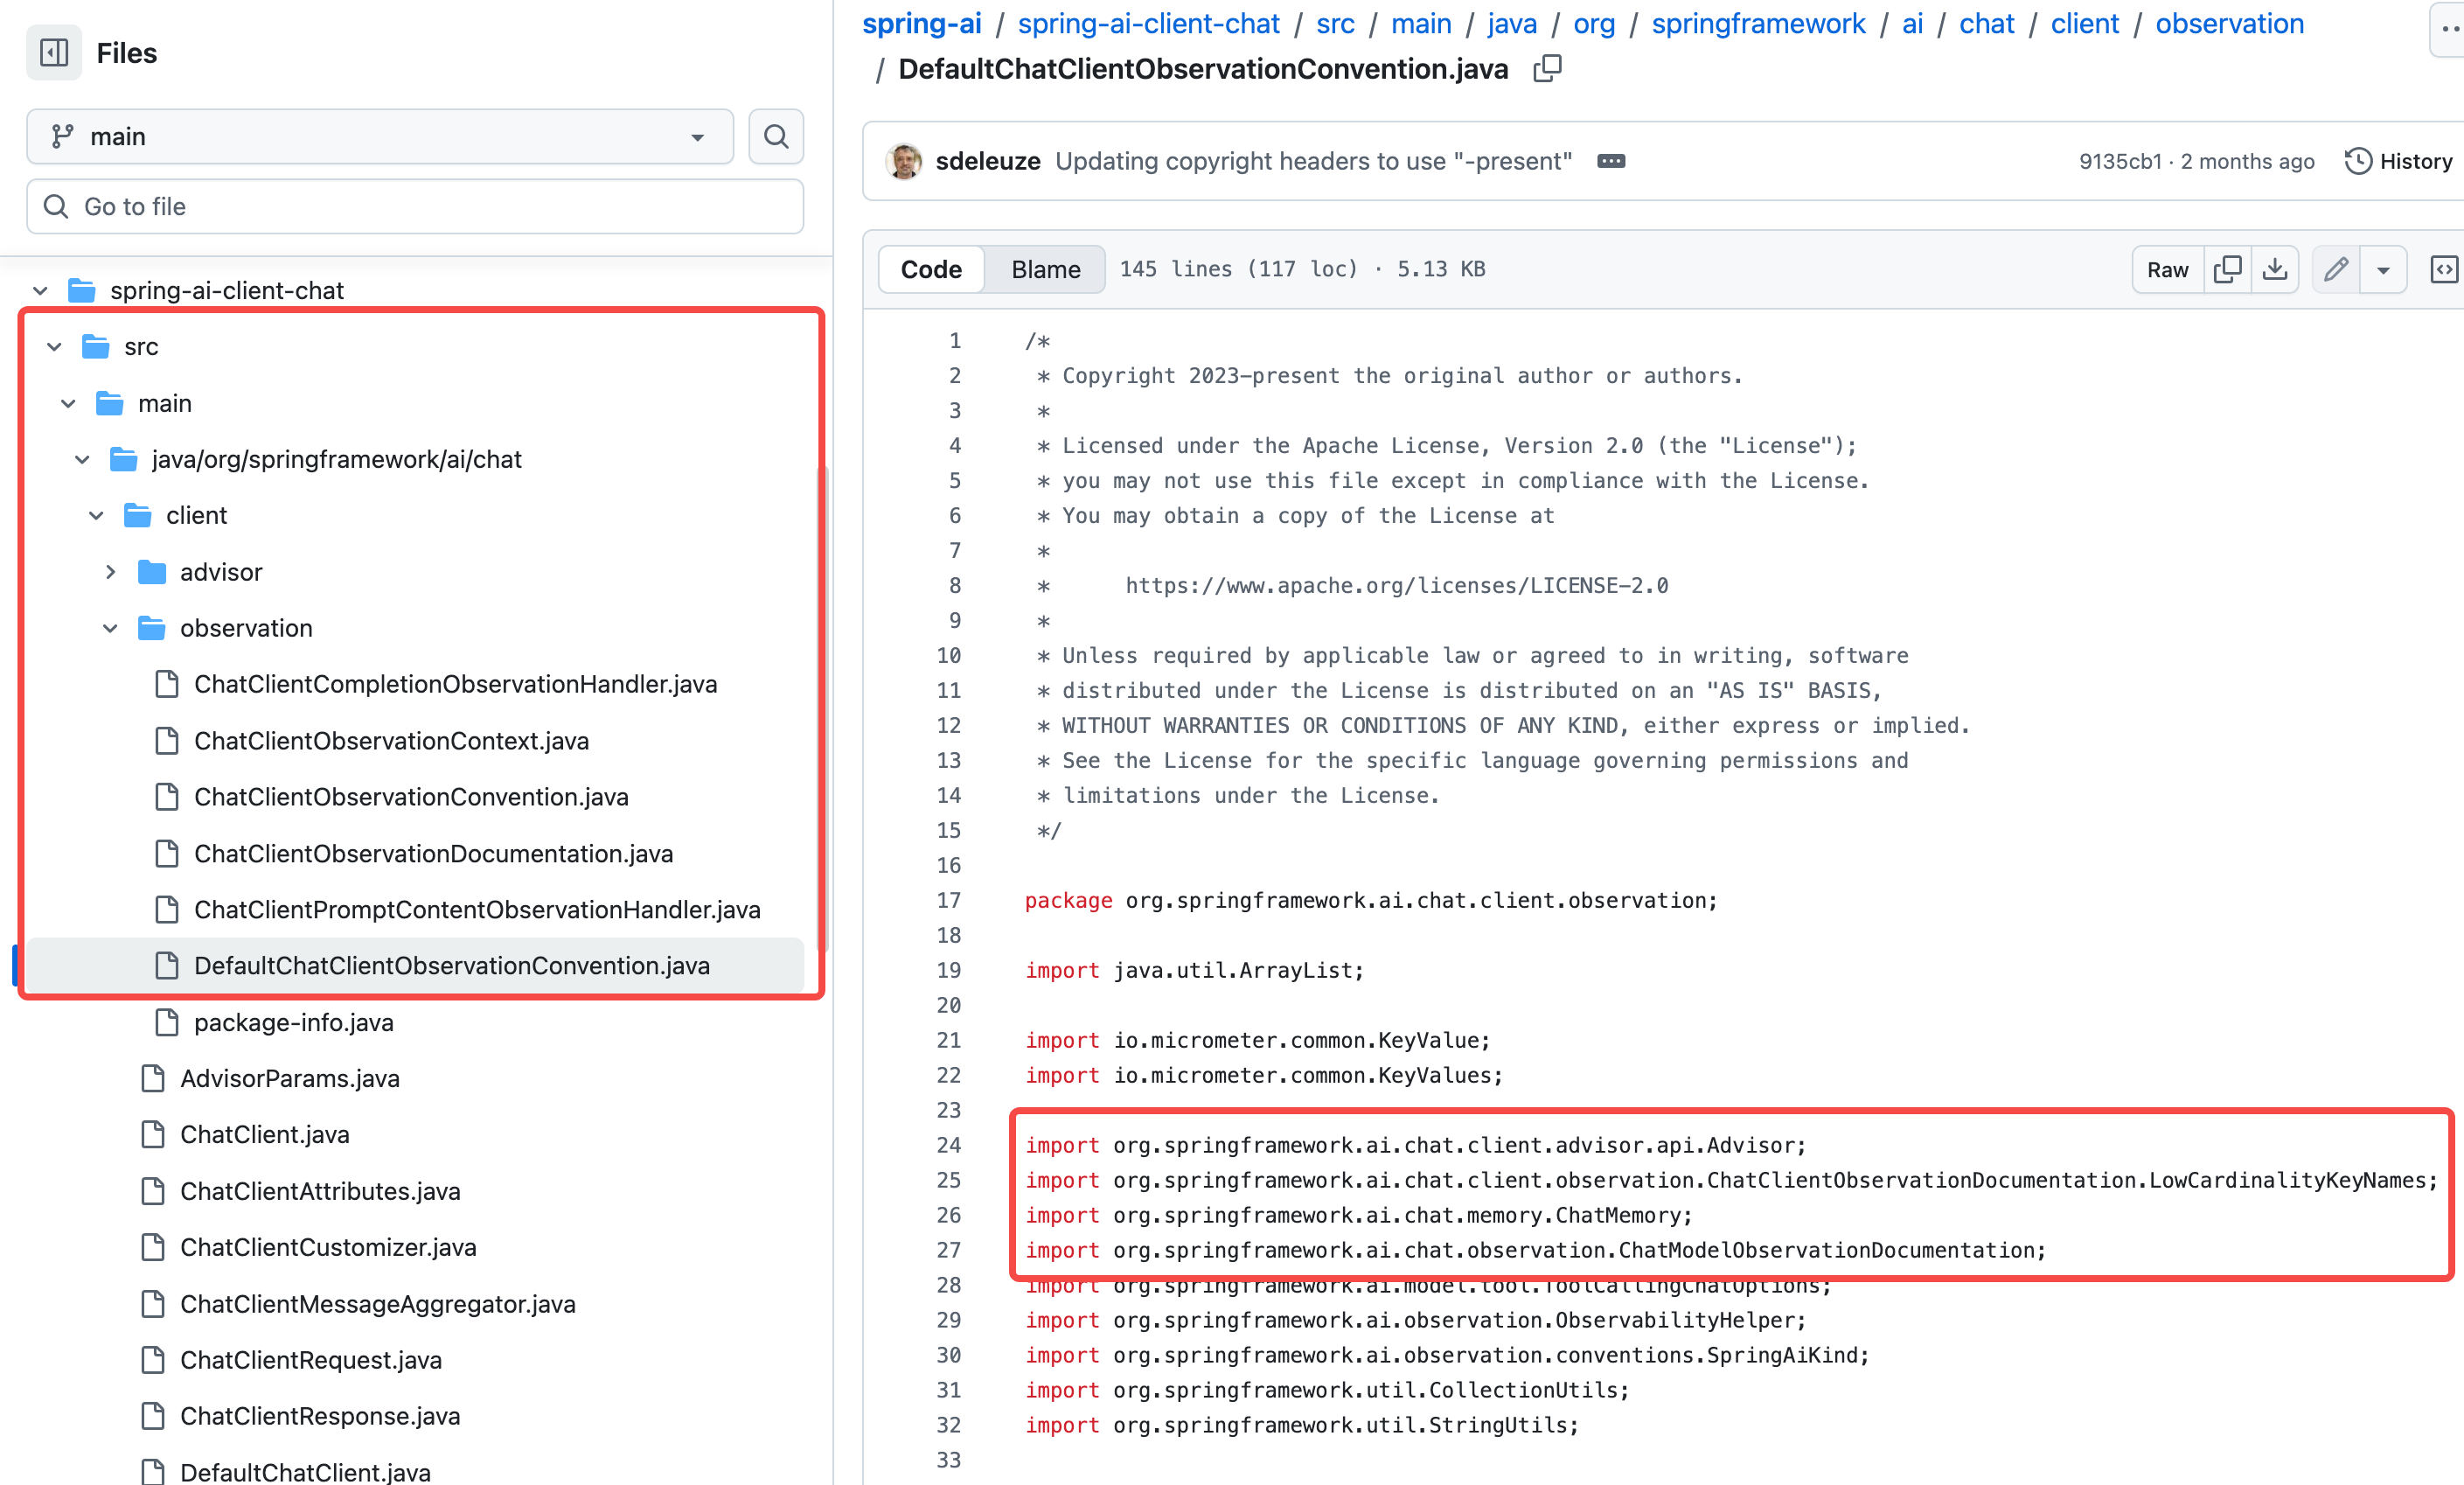Click the main folder icon in tree
The height and width of the screenshot is (1485, 2464).
tap(110, 403)
